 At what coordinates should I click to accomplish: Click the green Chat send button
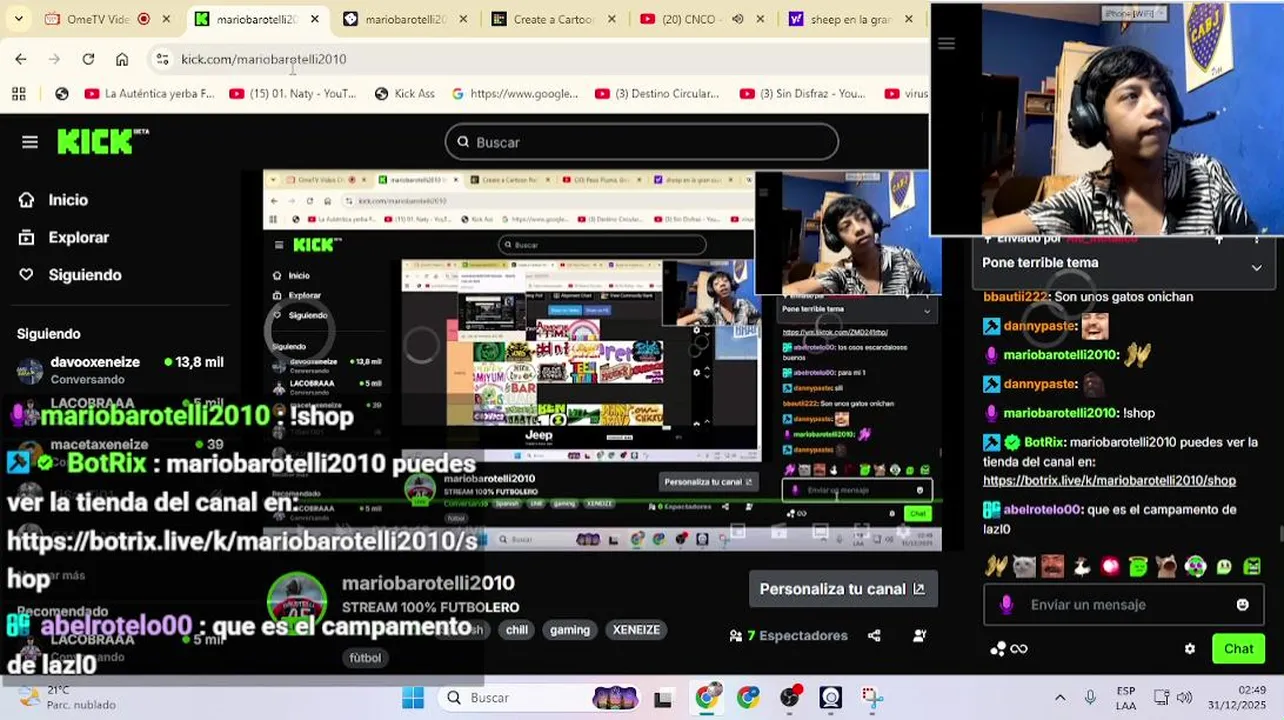pyautogui.click(x=1238, y=649)
